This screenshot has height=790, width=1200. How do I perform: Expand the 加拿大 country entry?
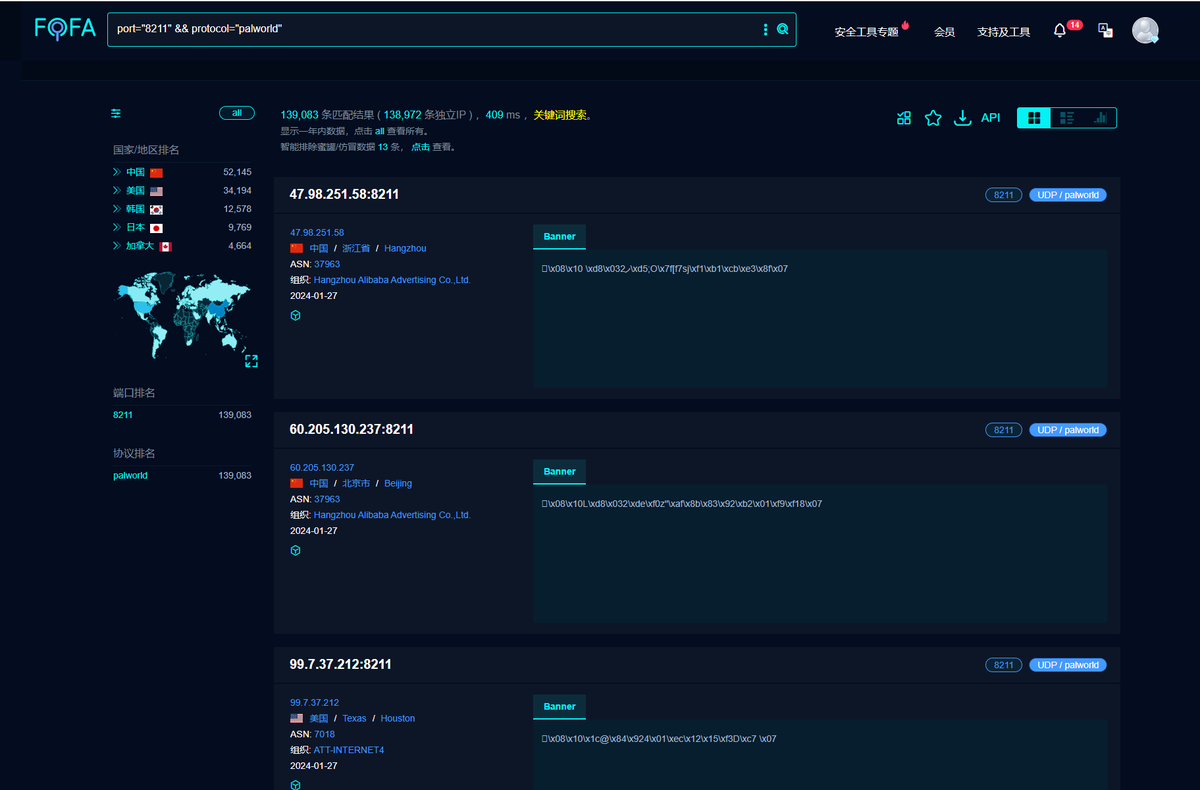point(117,246)
